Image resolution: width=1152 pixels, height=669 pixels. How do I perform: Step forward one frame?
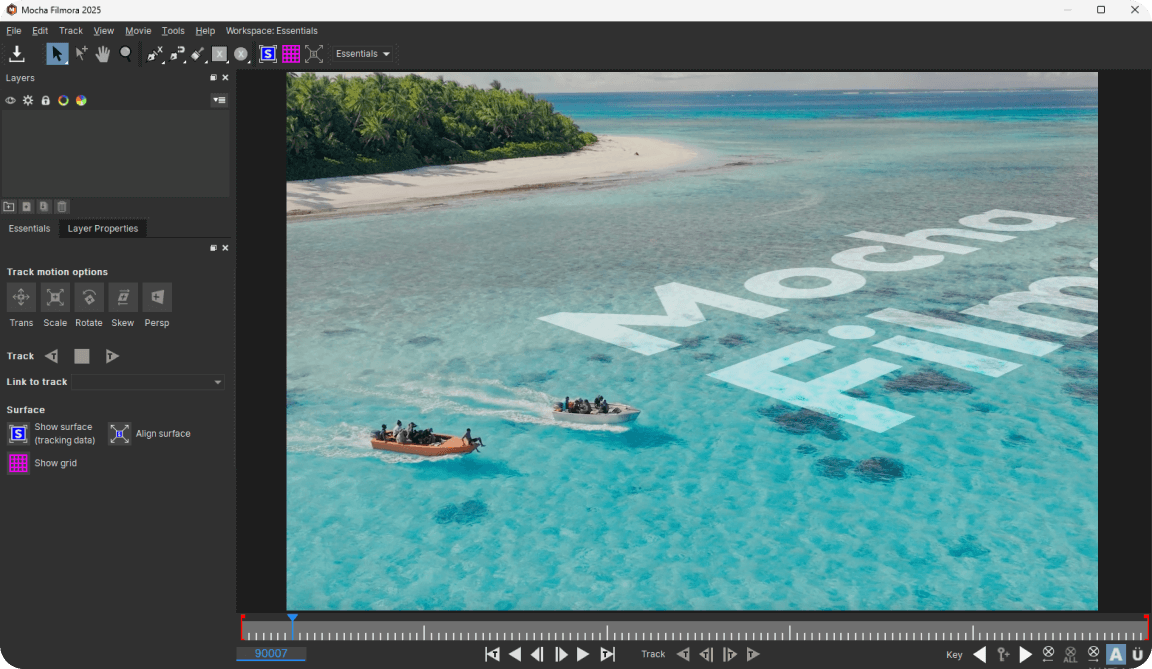pyautogui.click(x=561, y=654)
